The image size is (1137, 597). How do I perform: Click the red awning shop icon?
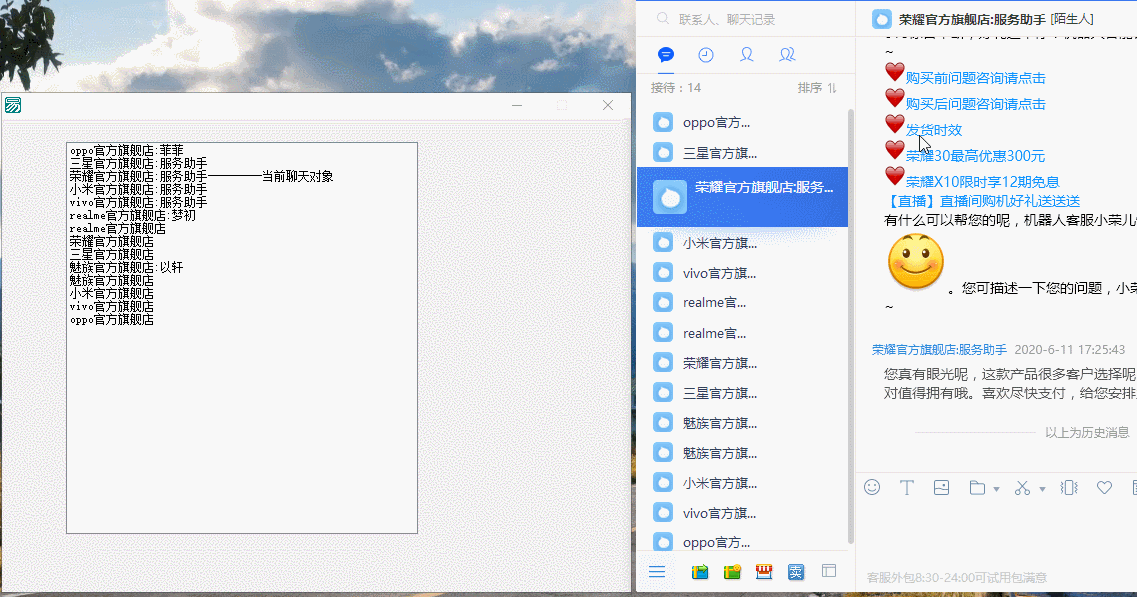coord(764,572)
